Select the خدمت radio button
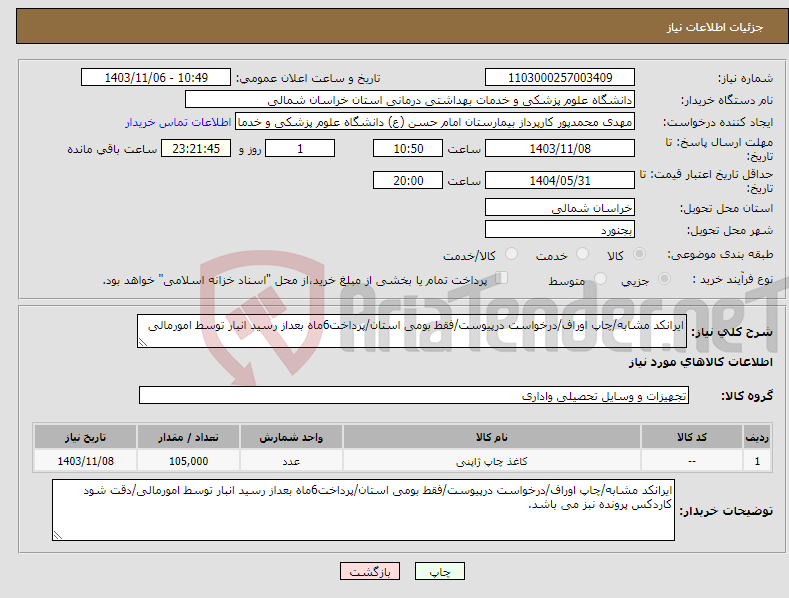This screenshot has height=598, width=789. click(x=582, y=254)
